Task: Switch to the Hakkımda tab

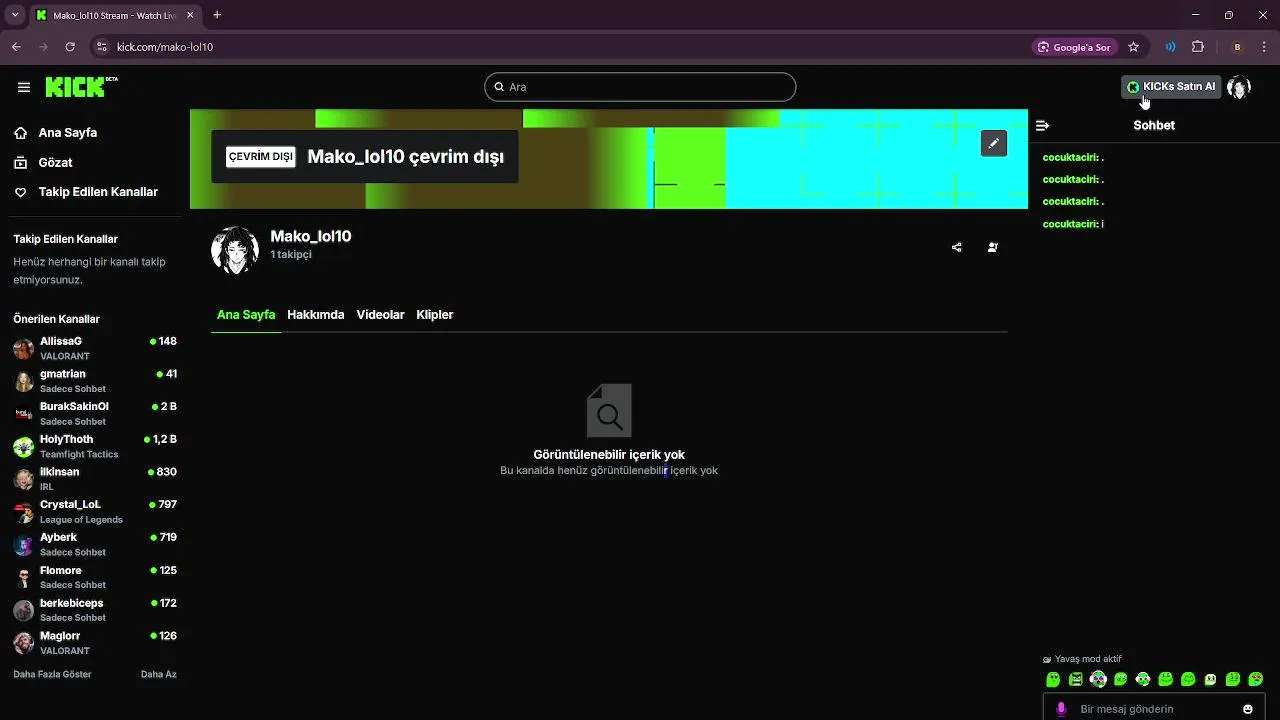Action: pos(315,315)
